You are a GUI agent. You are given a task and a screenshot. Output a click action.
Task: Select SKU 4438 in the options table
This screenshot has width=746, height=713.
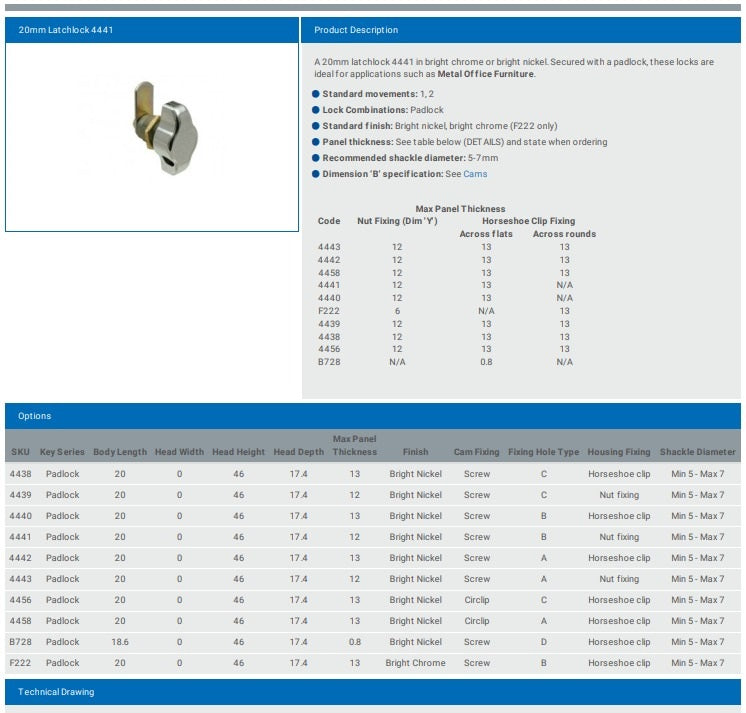[x=21, y=474]
